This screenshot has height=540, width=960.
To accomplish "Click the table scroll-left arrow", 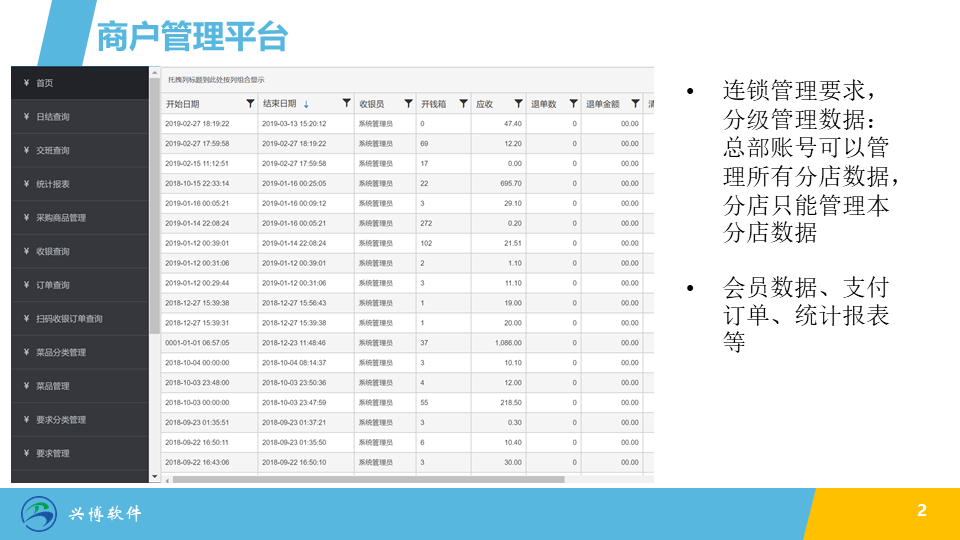I will 167,480.
